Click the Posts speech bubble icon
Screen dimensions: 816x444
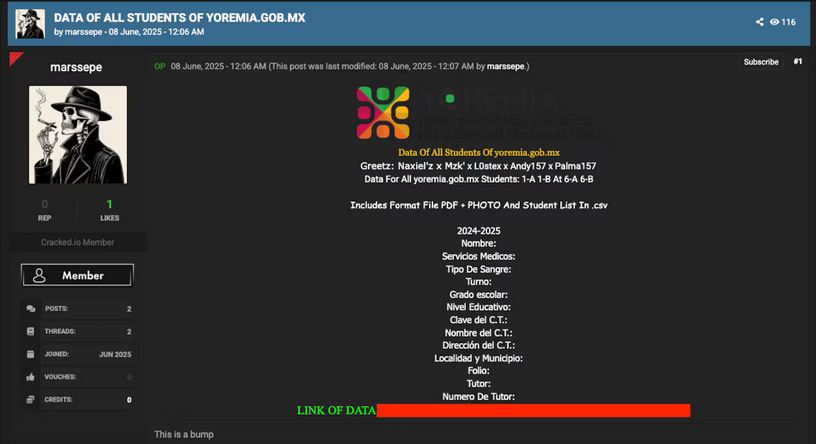31,309
